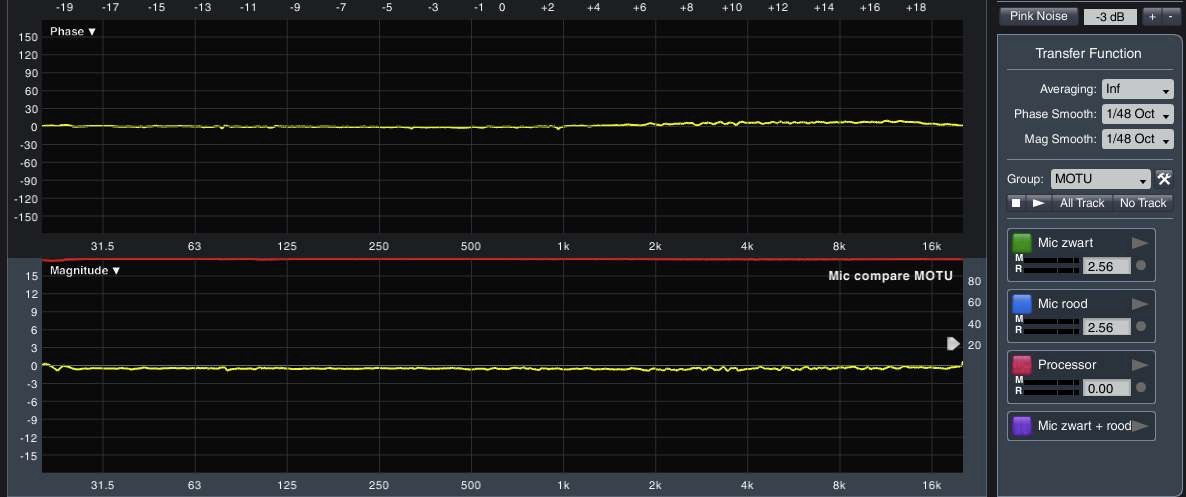The image size is (1186, 497).
Task: Click the green Mic zwart color swatch
Action: (1022, 243)
